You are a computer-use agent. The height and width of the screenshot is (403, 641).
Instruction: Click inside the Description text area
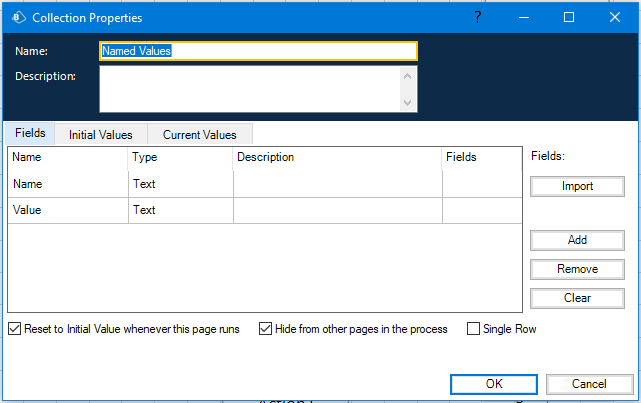point(250,89)
